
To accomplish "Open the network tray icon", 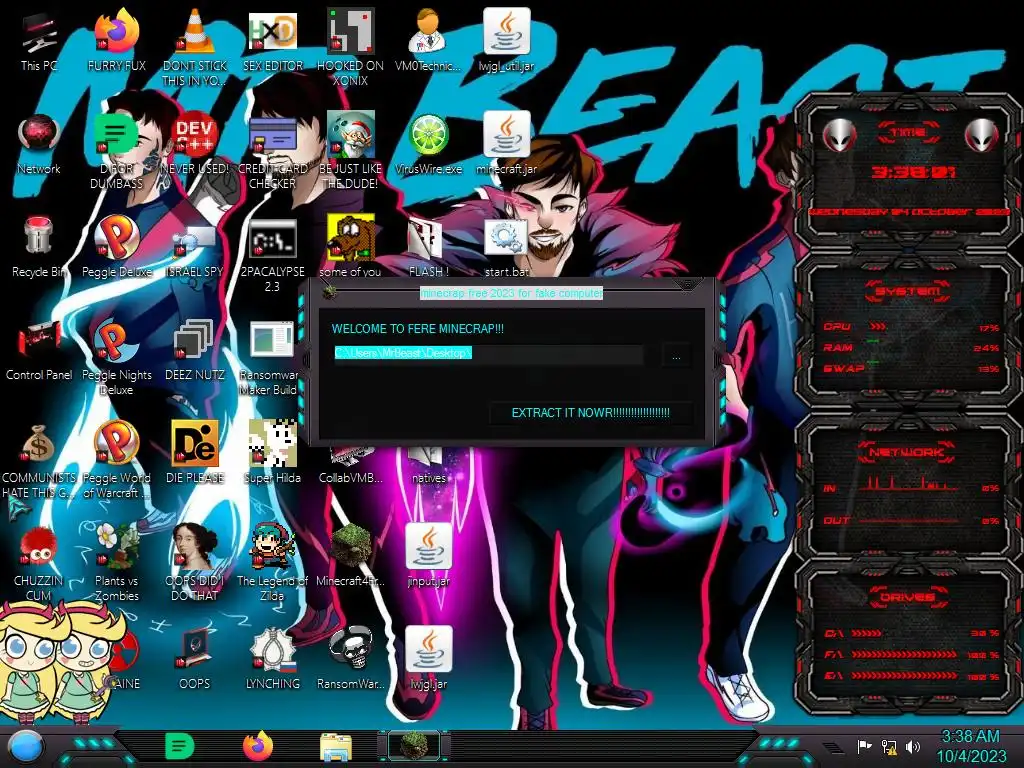I will tap(889, 746).
